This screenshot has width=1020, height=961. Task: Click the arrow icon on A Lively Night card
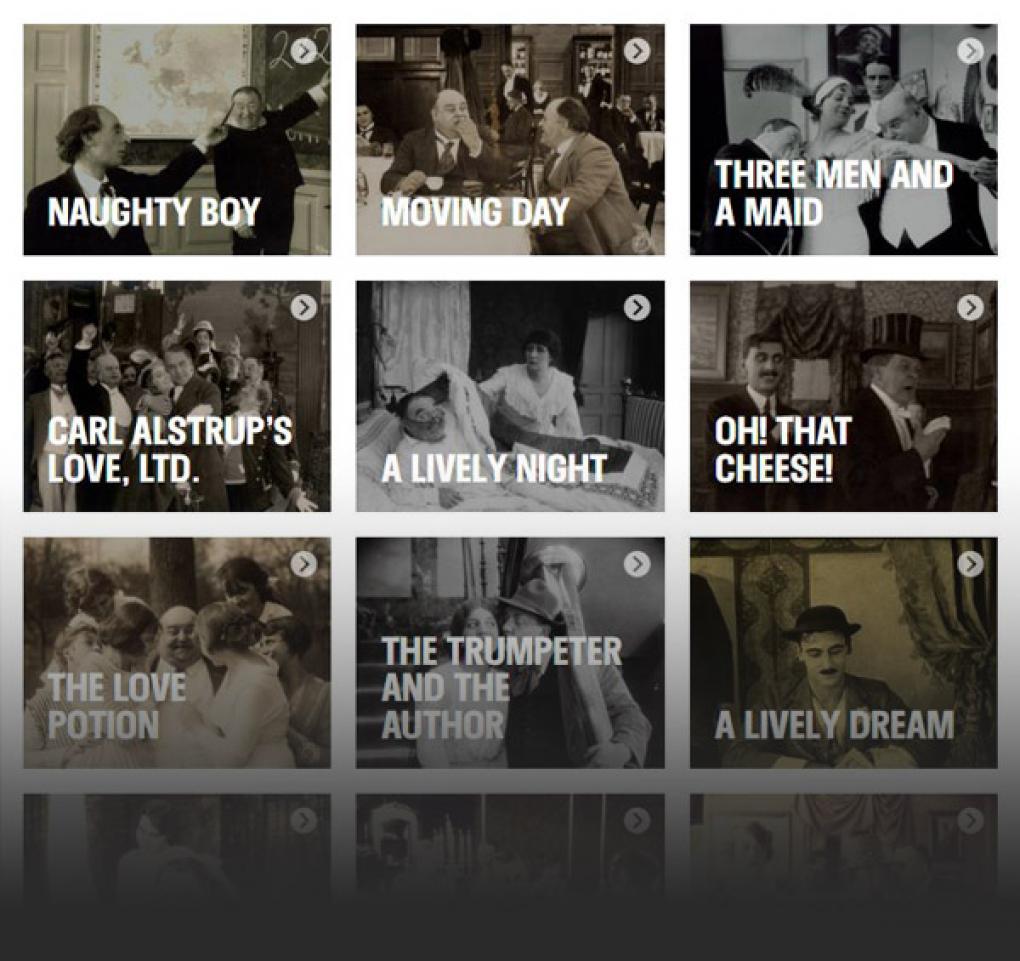coord(637,307)
